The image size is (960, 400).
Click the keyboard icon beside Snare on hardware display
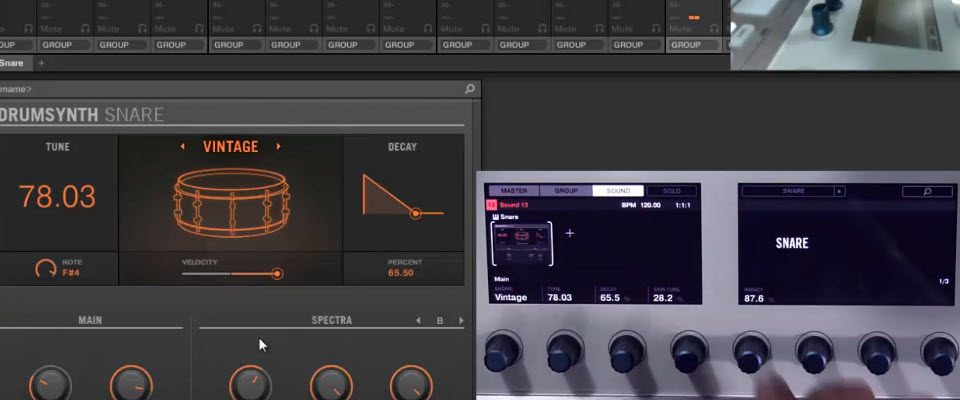coord(495,217)
